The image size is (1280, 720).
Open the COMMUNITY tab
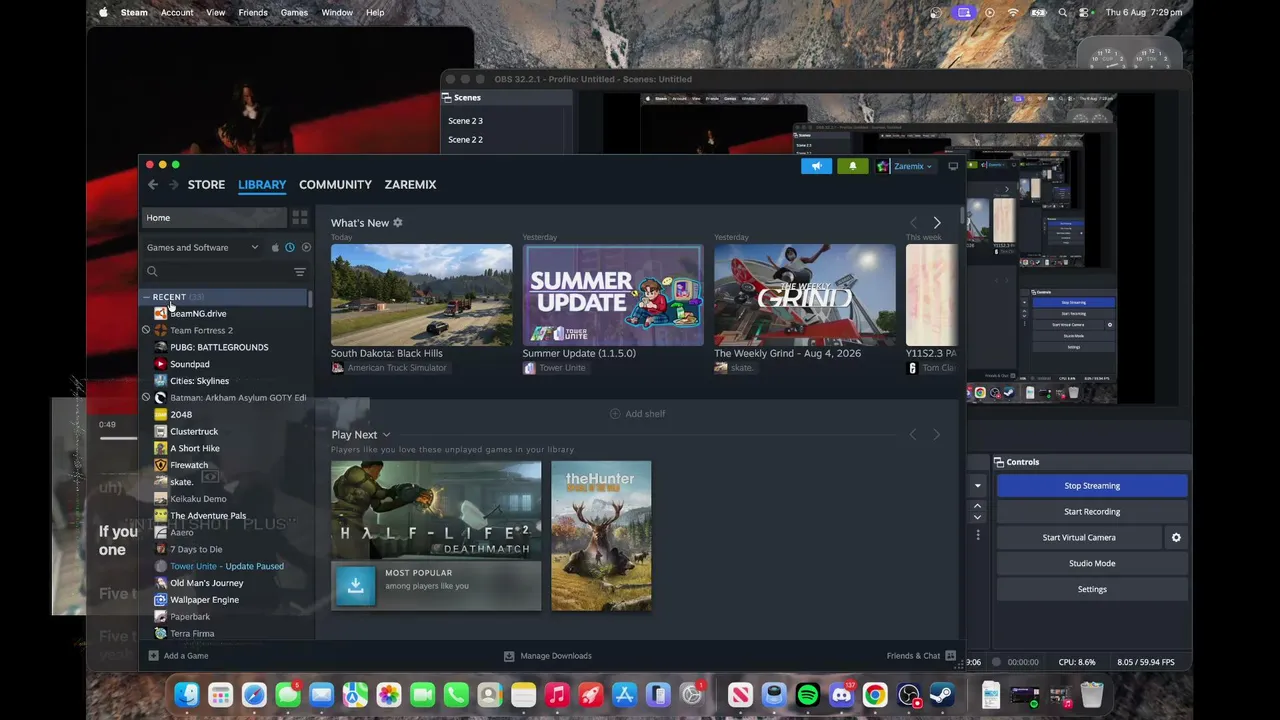[x=335, y=185]
